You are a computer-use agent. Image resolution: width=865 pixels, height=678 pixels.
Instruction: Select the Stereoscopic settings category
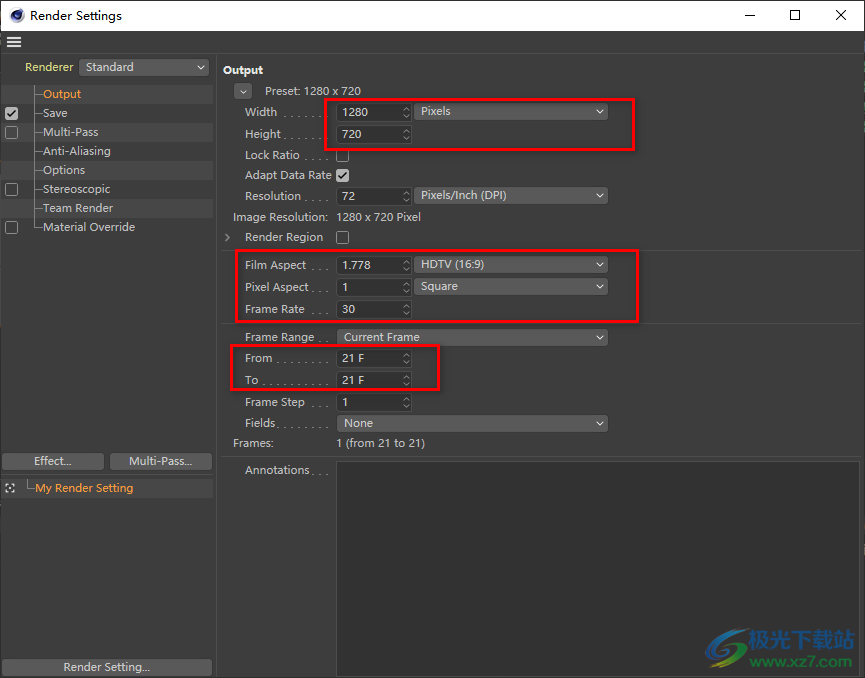tap(77, 189)
